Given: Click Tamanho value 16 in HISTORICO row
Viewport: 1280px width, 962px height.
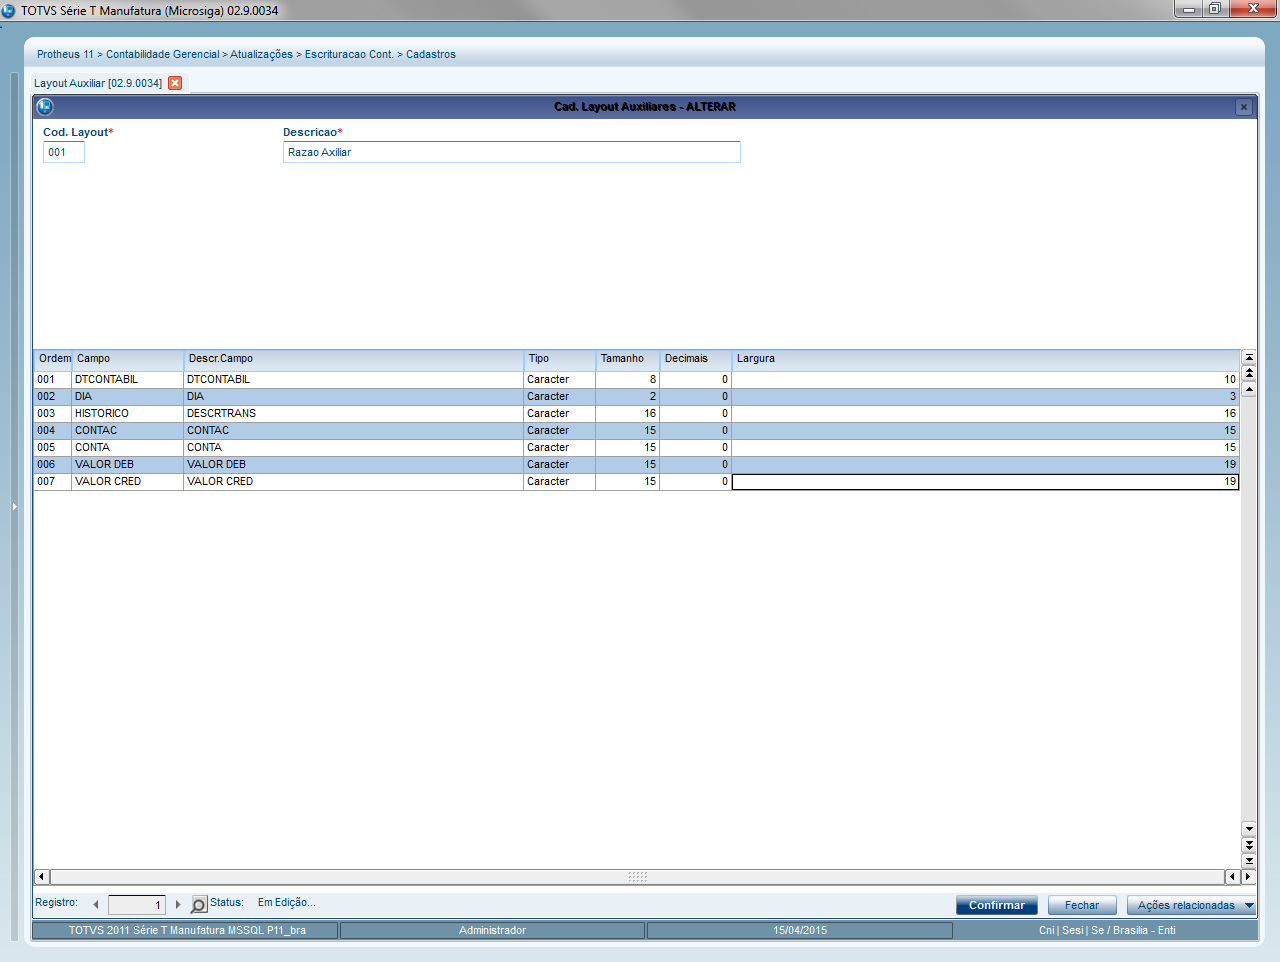Looking at the screenshot, I should [628, 414].
